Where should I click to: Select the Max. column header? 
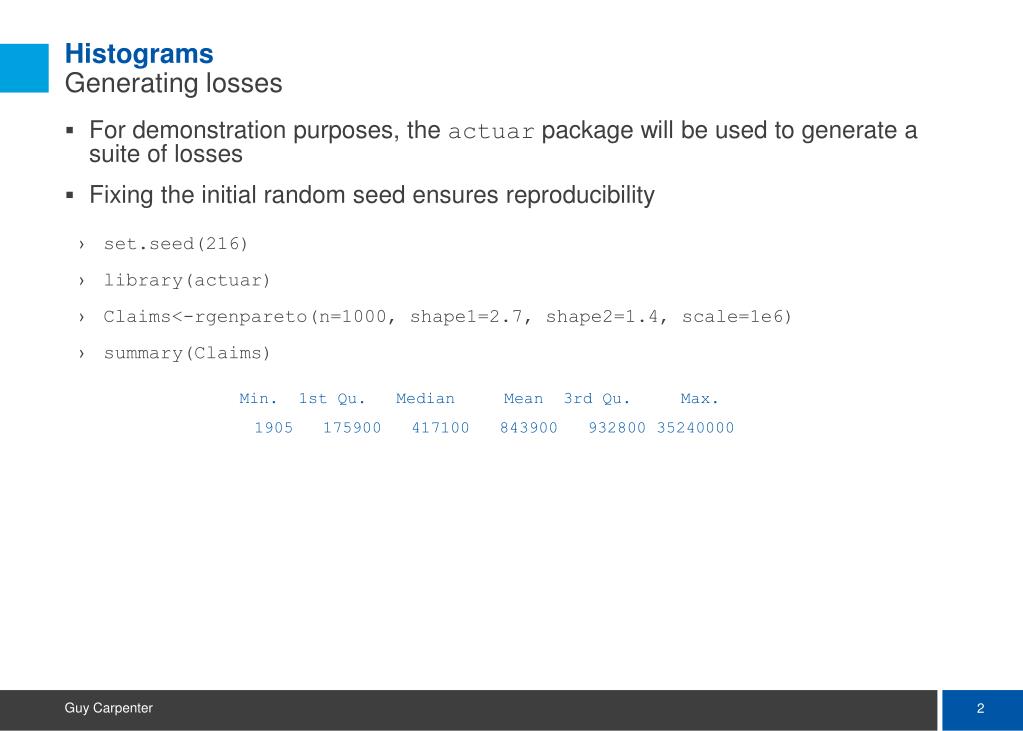[699, 399]
